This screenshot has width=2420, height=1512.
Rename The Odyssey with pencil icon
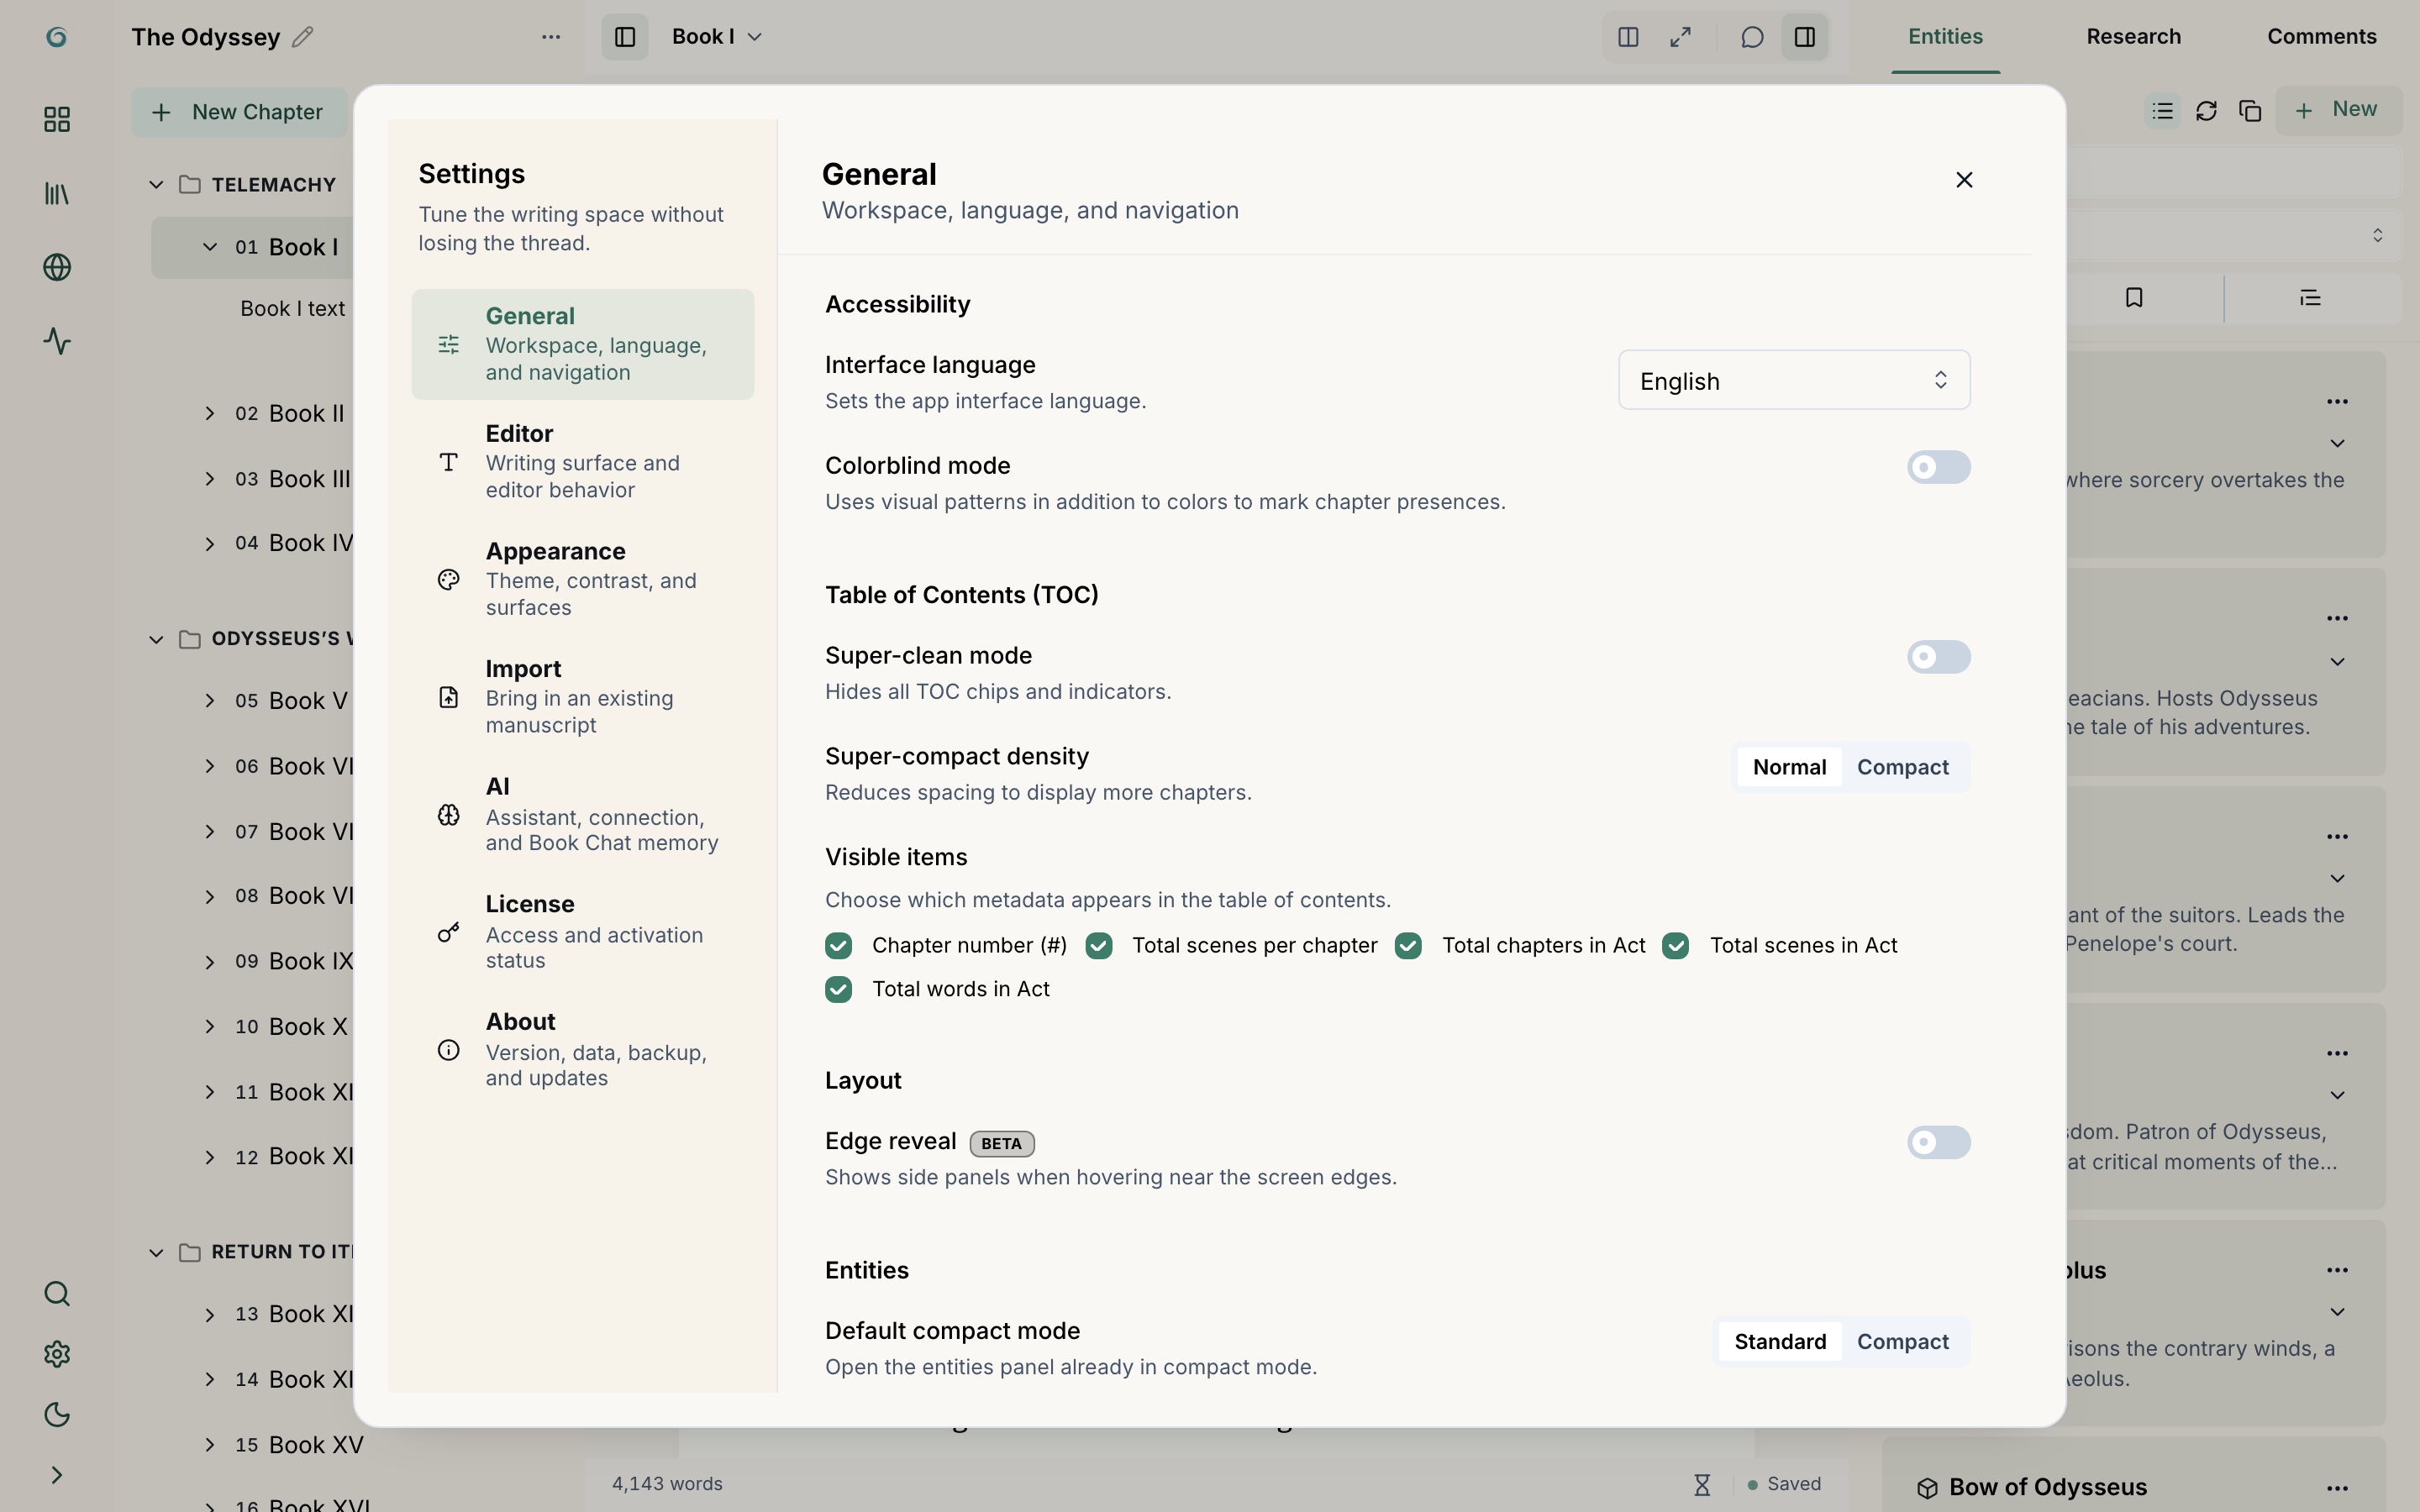click(x=303, y=37)
